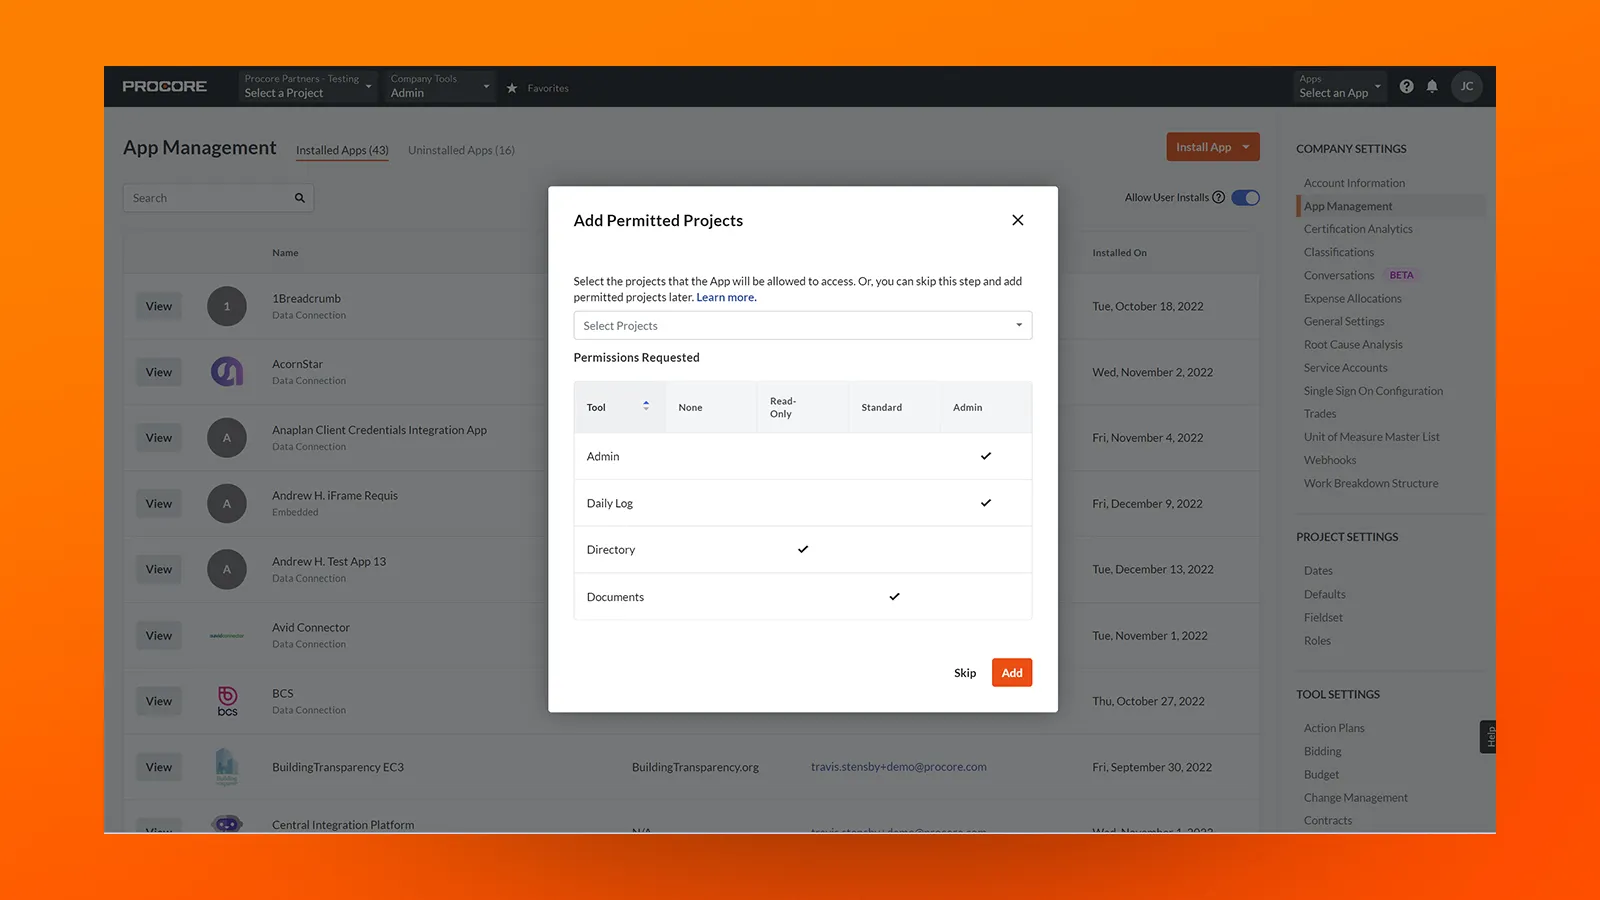Click inside the Search field
Viewport: 1600px width, 900px height.
click(200, 197)
